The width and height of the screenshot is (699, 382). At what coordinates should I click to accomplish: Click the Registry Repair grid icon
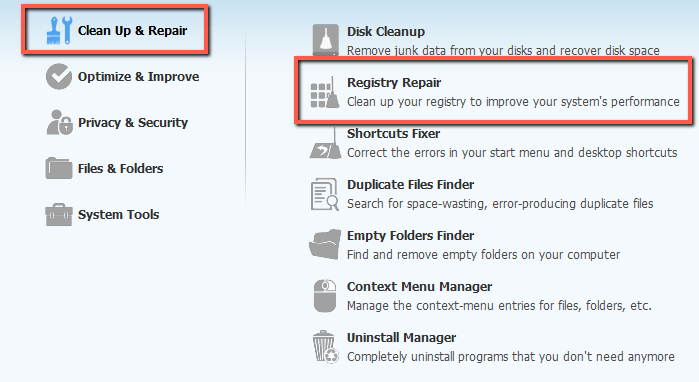tap(325, 93)
